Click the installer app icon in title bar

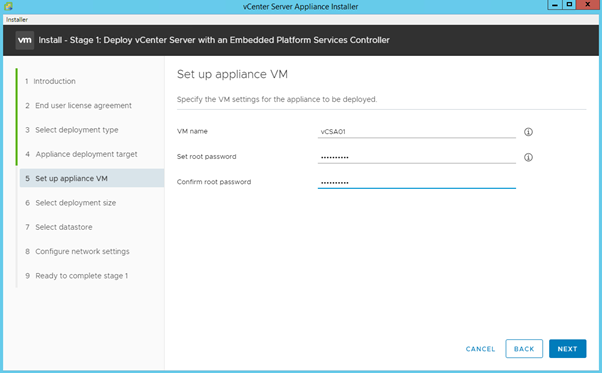8,6
